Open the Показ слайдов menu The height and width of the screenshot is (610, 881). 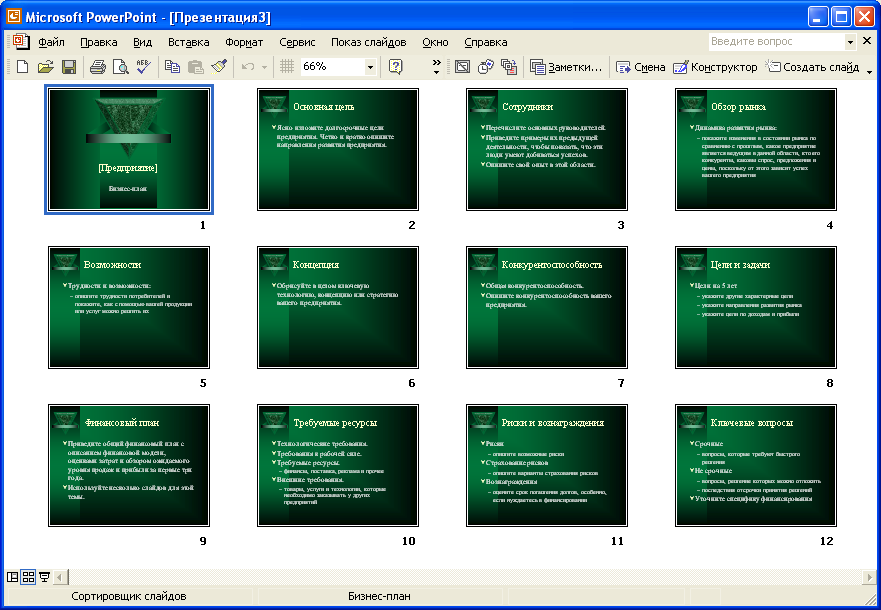tap(368, 42)
